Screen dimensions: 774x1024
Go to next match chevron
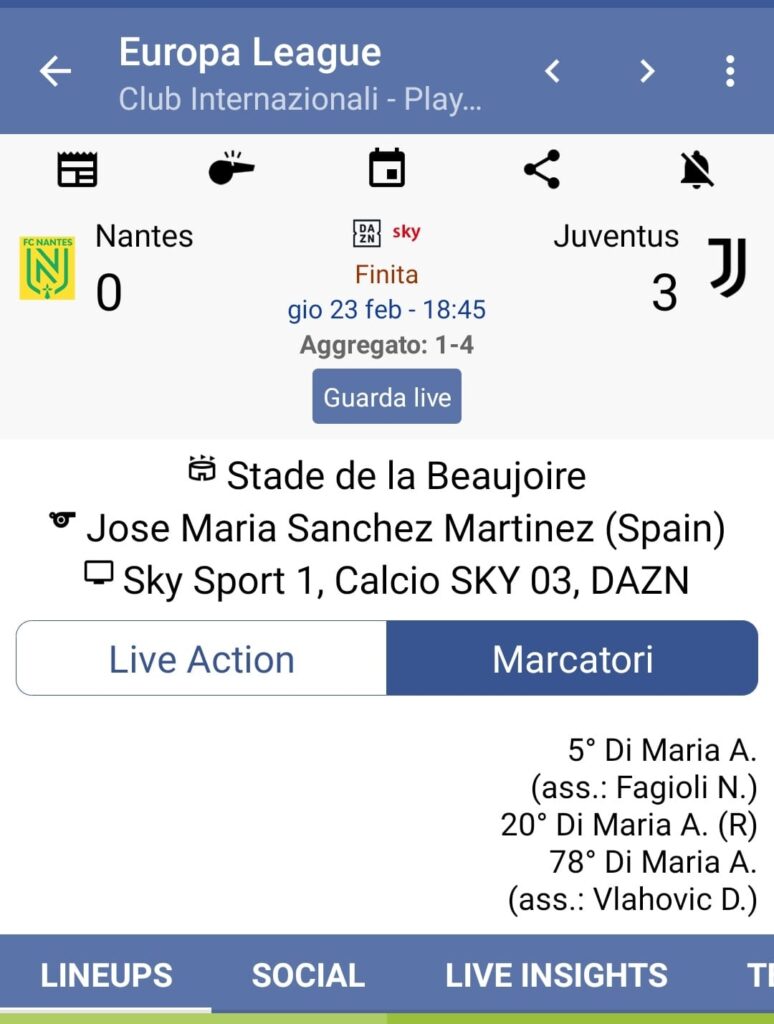(x=647, y=71)
